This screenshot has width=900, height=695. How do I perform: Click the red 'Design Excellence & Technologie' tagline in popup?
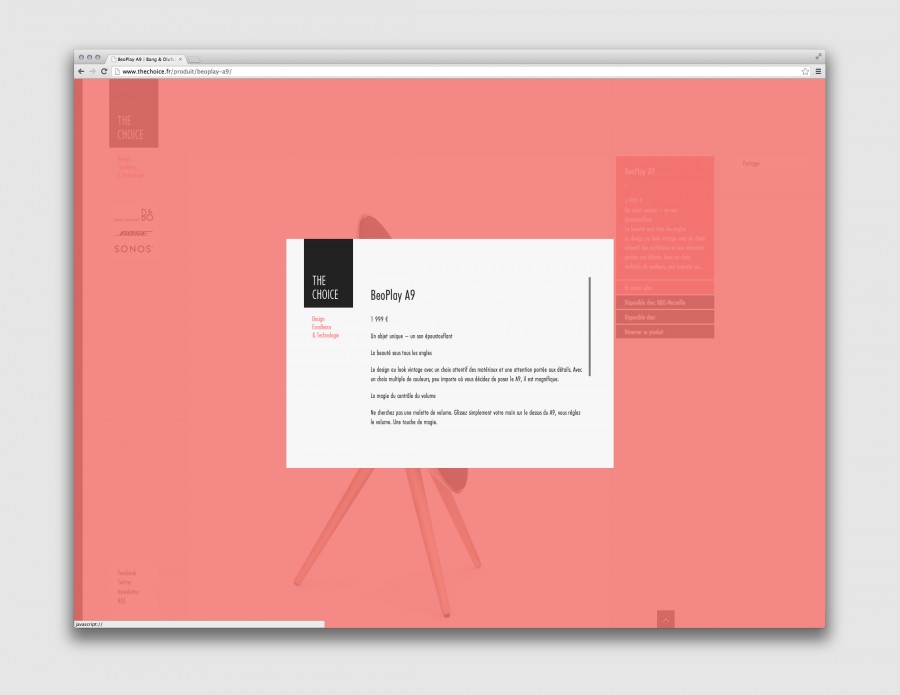point(325,327)
